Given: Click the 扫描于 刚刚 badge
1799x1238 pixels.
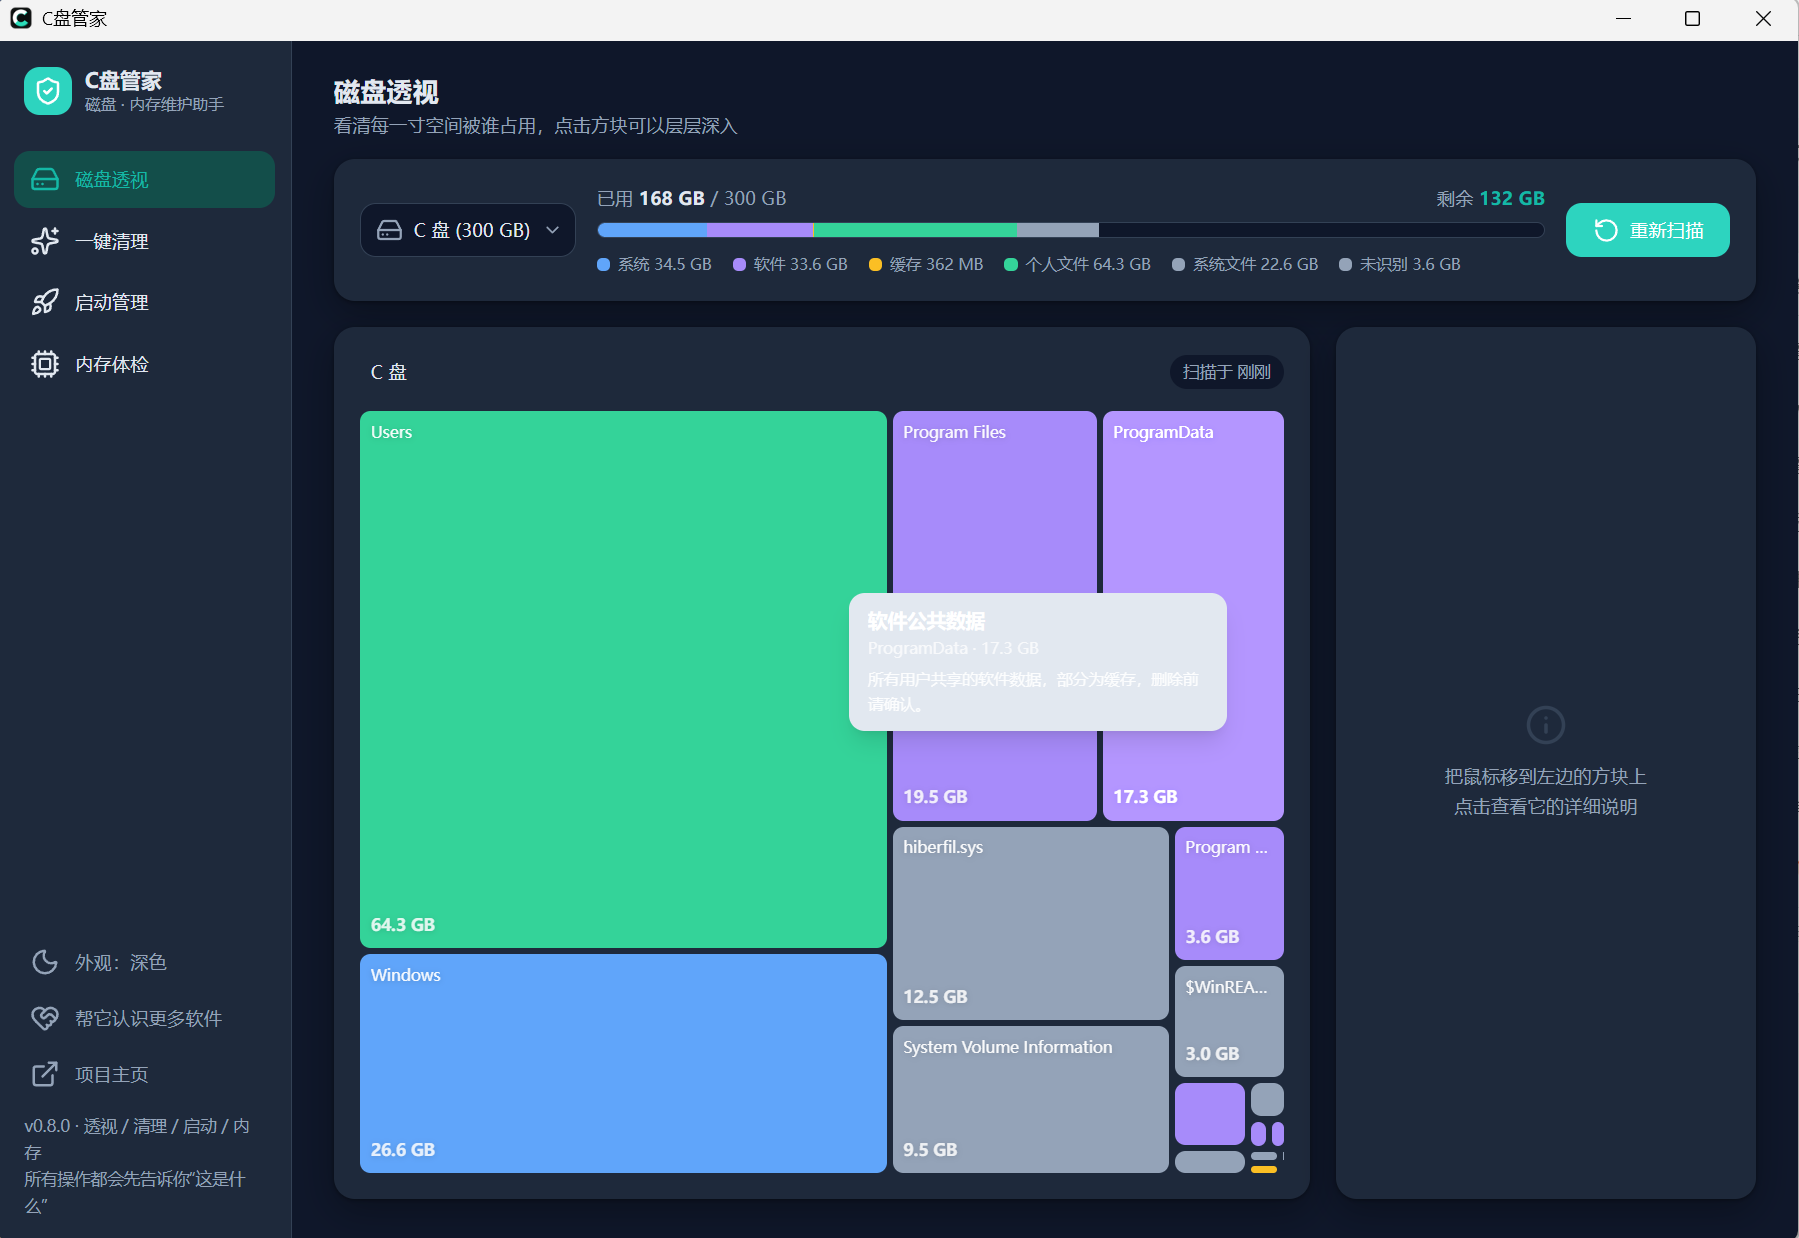Looking at the screenshot, I should click(x=1226, y=372).
